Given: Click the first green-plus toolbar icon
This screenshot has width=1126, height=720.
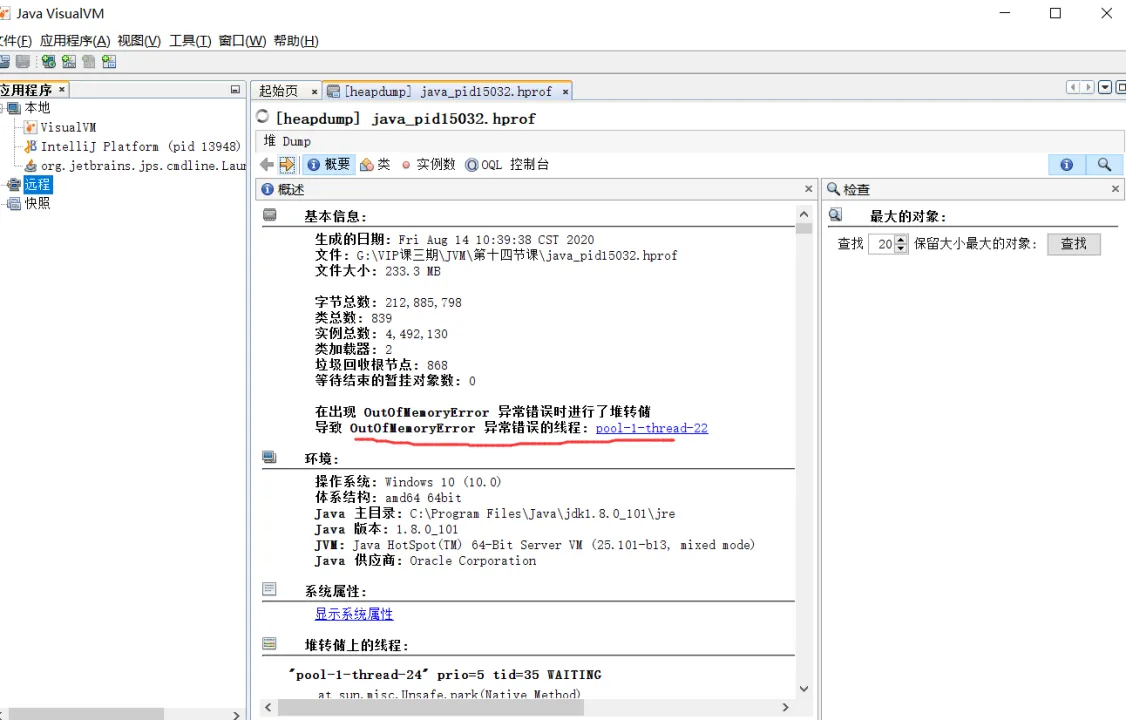Looking at the screenshot, I should pyautogui.click(x=48, y=62).
